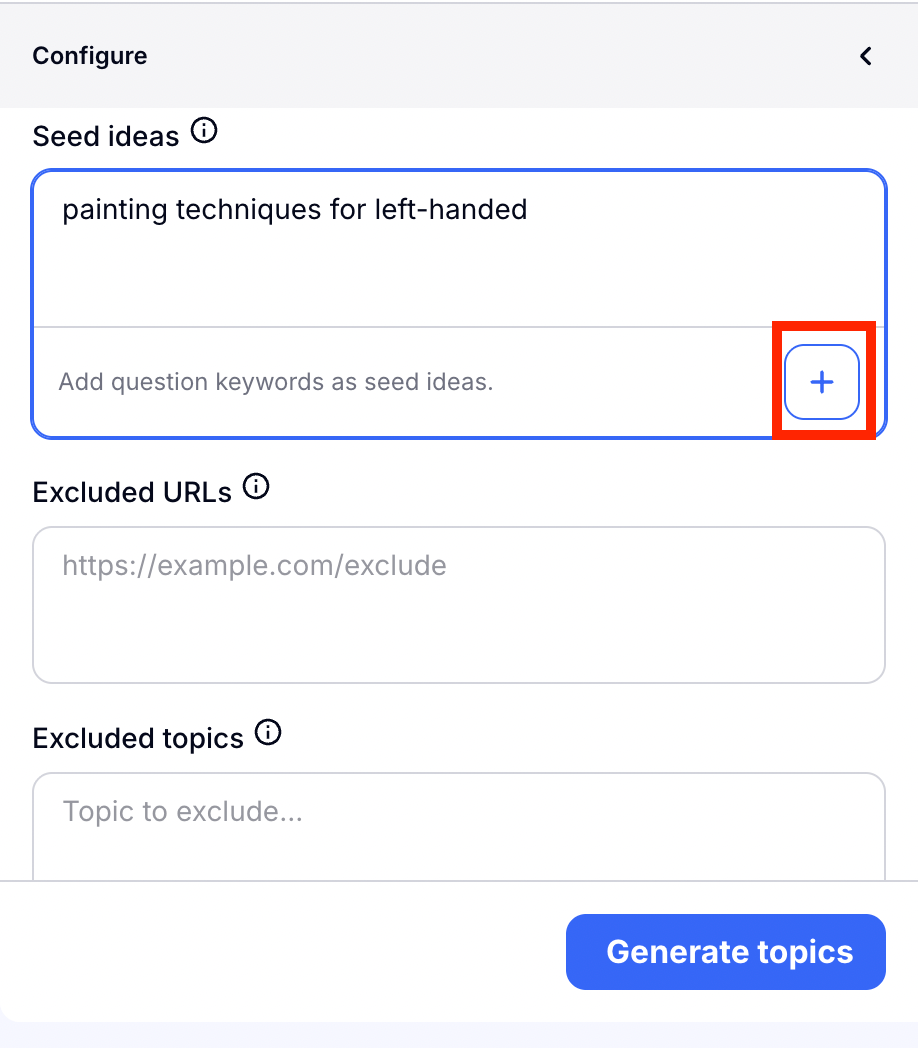This screenshot has height=1048, width=918.
Task: Click the "Add question keywords as seed ideas." hint
Action: coord(276,382)
